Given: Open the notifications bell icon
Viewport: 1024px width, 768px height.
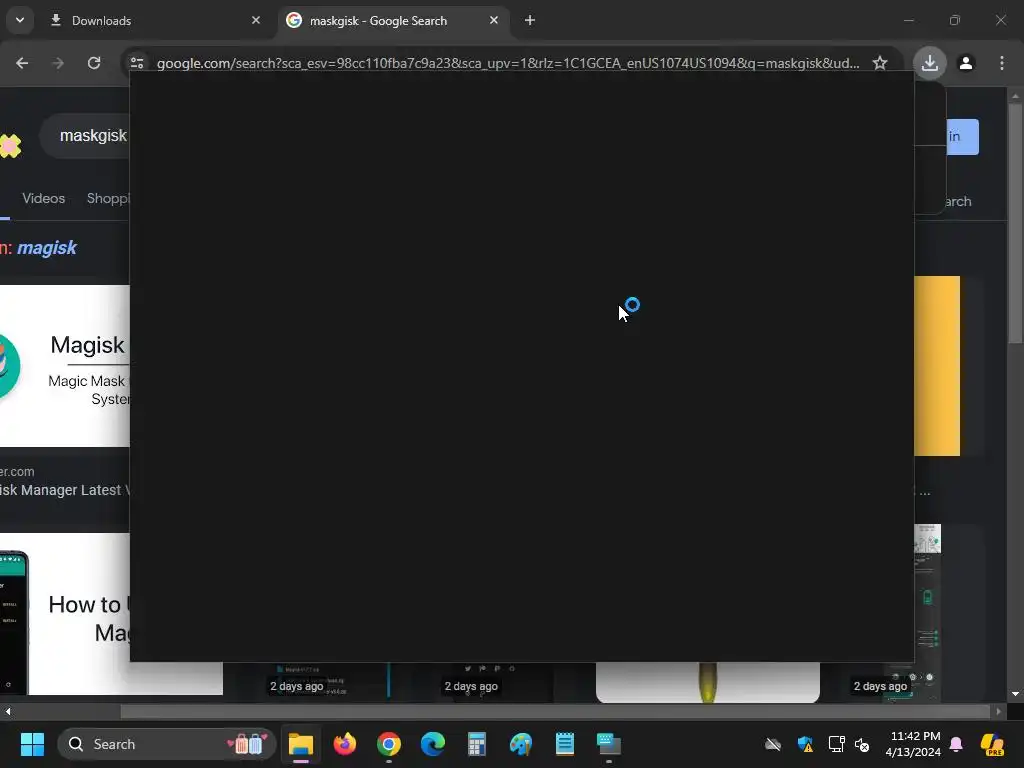Looking at the screenshot, I should click(x=956, y=744).
